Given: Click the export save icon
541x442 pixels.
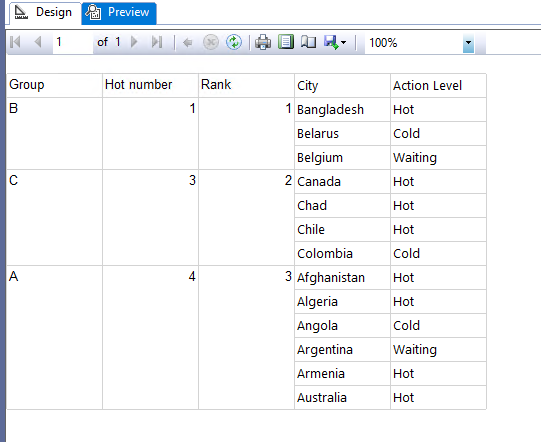Looking at the screenshot, I should (x=331, y=42).
